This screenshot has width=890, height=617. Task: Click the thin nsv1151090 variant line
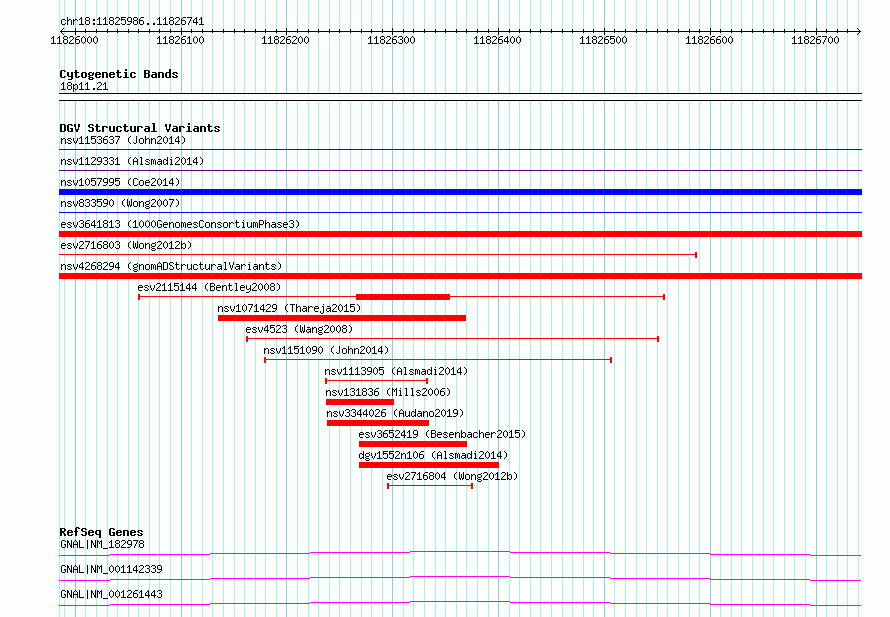438,360
